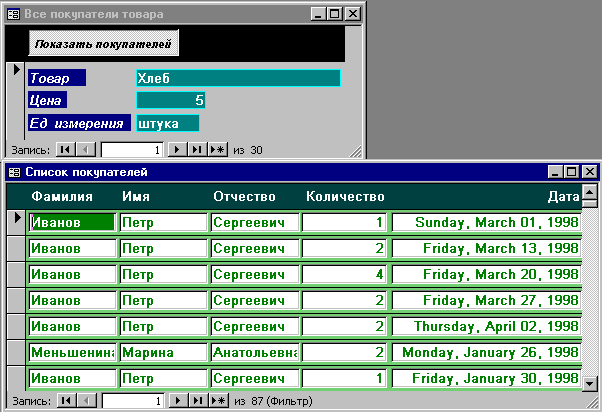Select record selector of Товар form
The height and width of the screenshot is (412, 602).
[x=16, y=101]
